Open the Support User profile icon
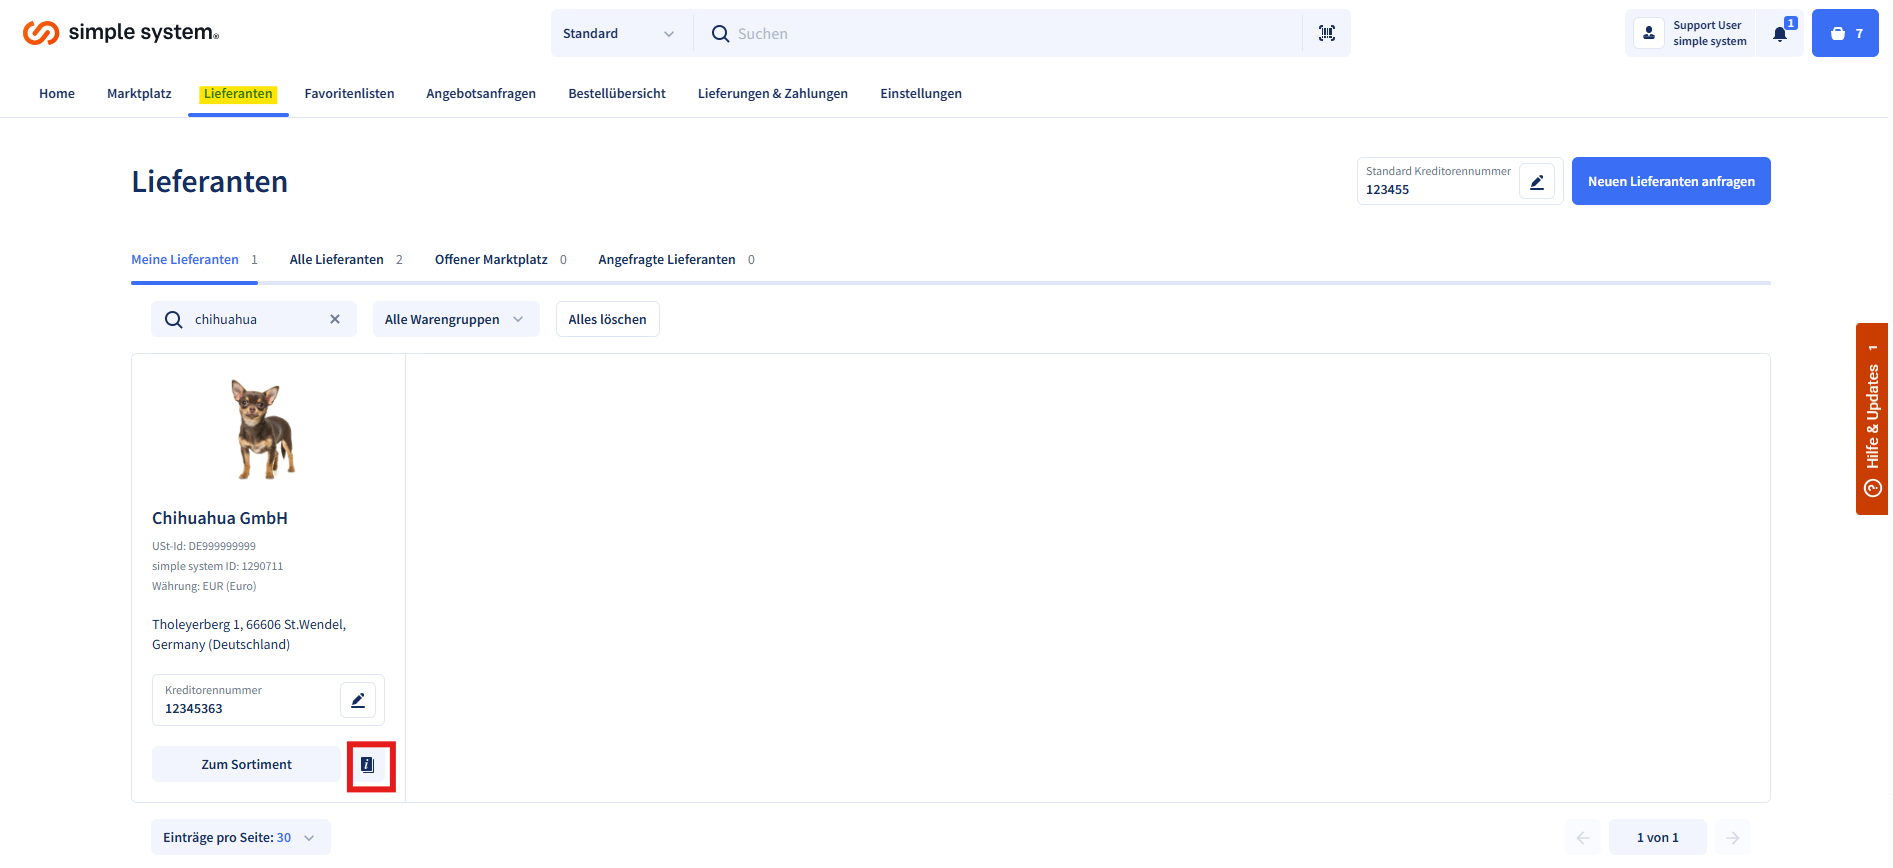Viewport: 1893px width, 868px height. [x=1649, y=34]
